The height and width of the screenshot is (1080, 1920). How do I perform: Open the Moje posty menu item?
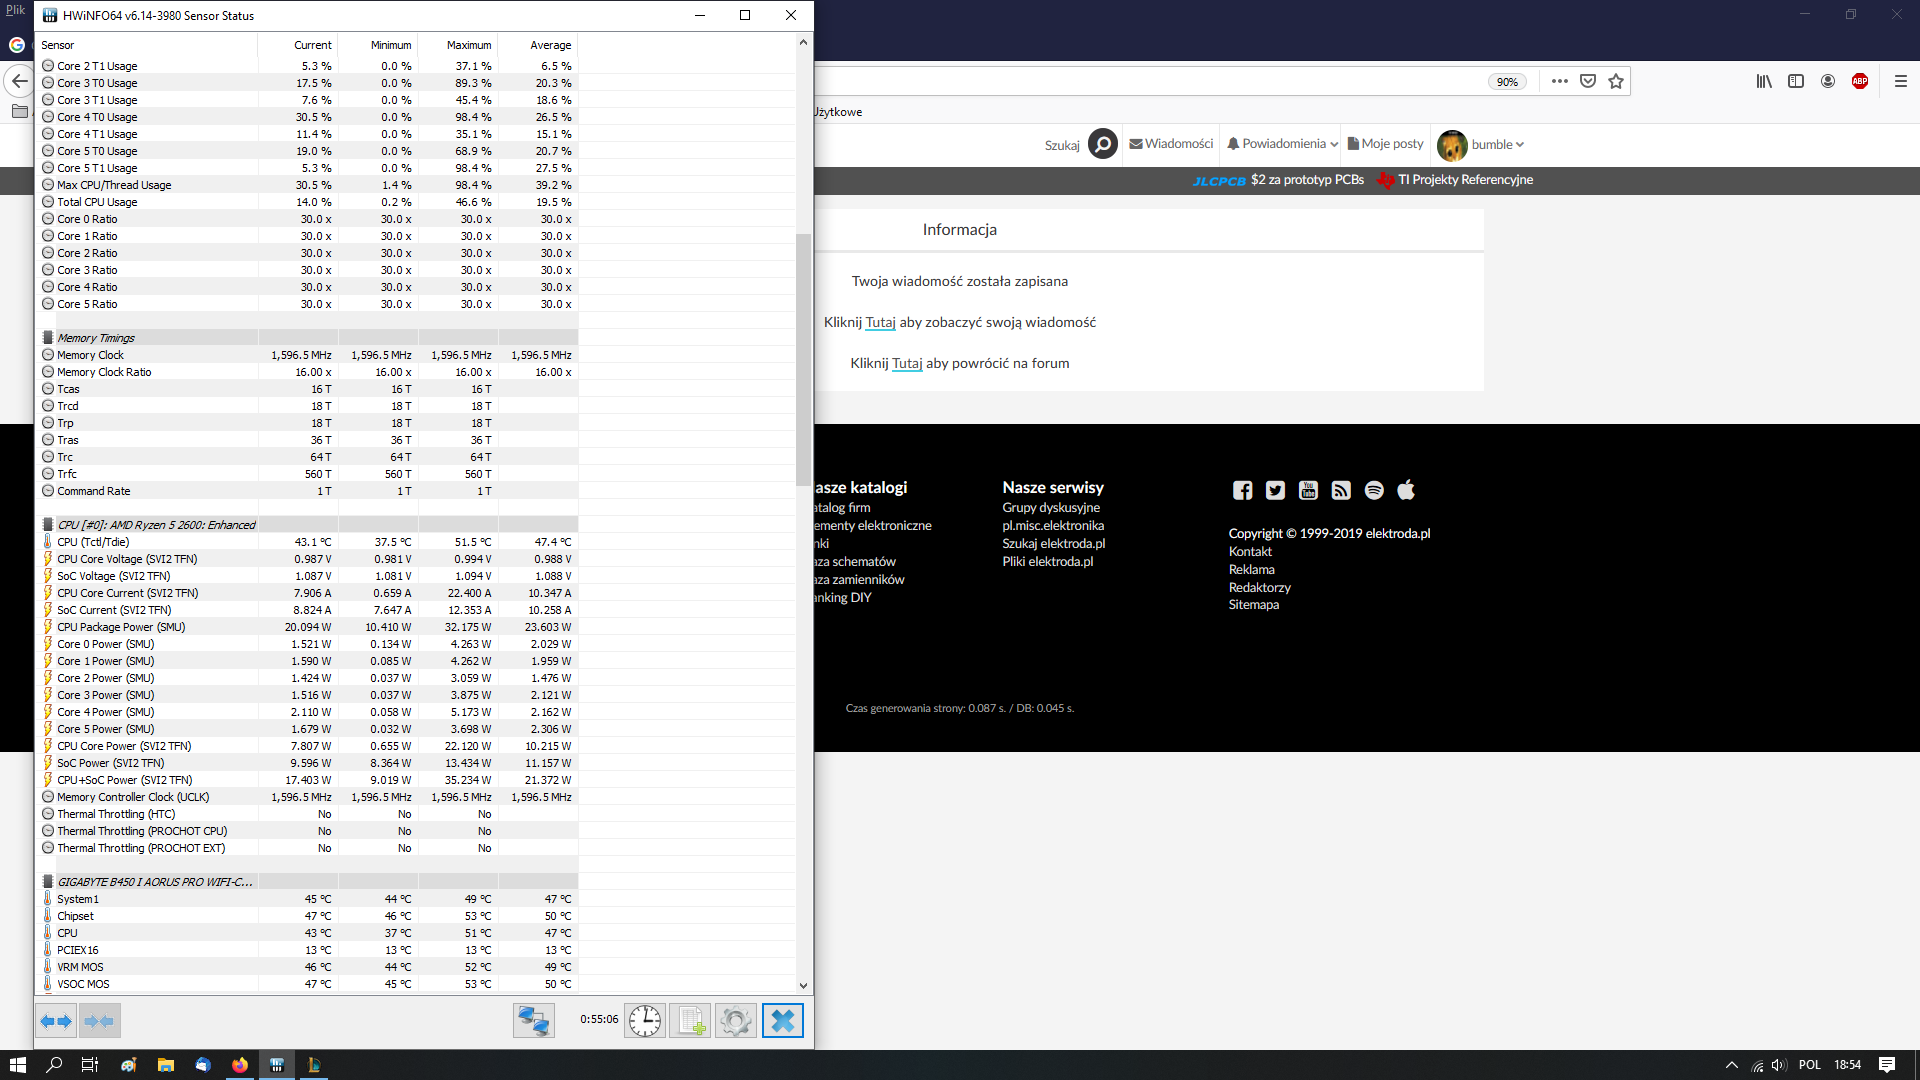[x=1385, y=144]
